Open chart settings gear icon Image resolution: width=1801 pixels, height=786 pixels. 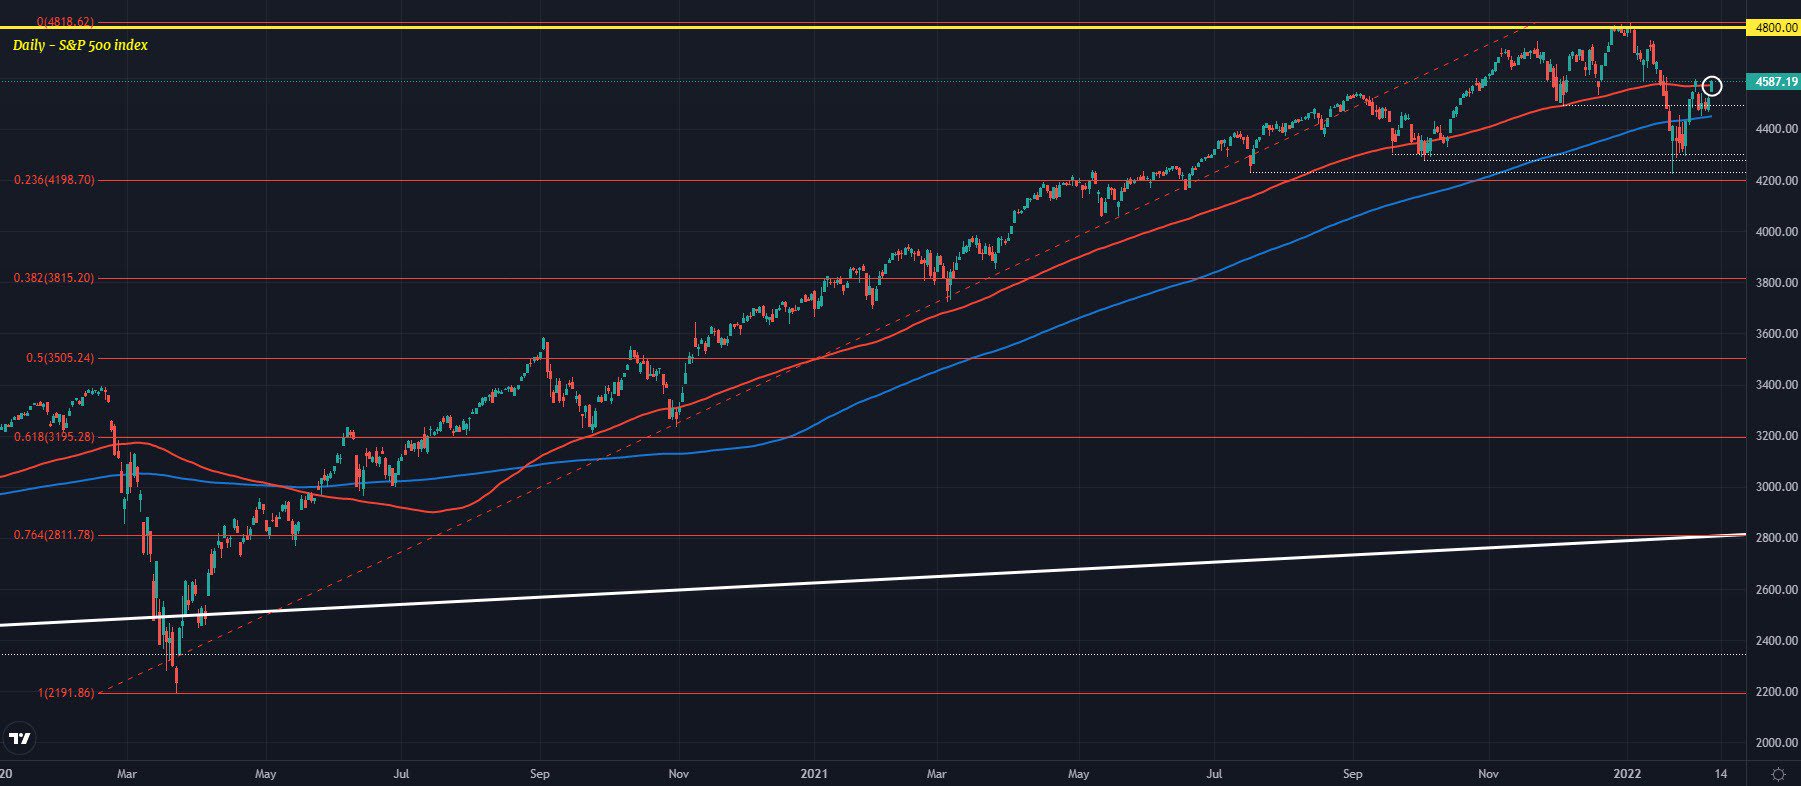click(1778, 774)
